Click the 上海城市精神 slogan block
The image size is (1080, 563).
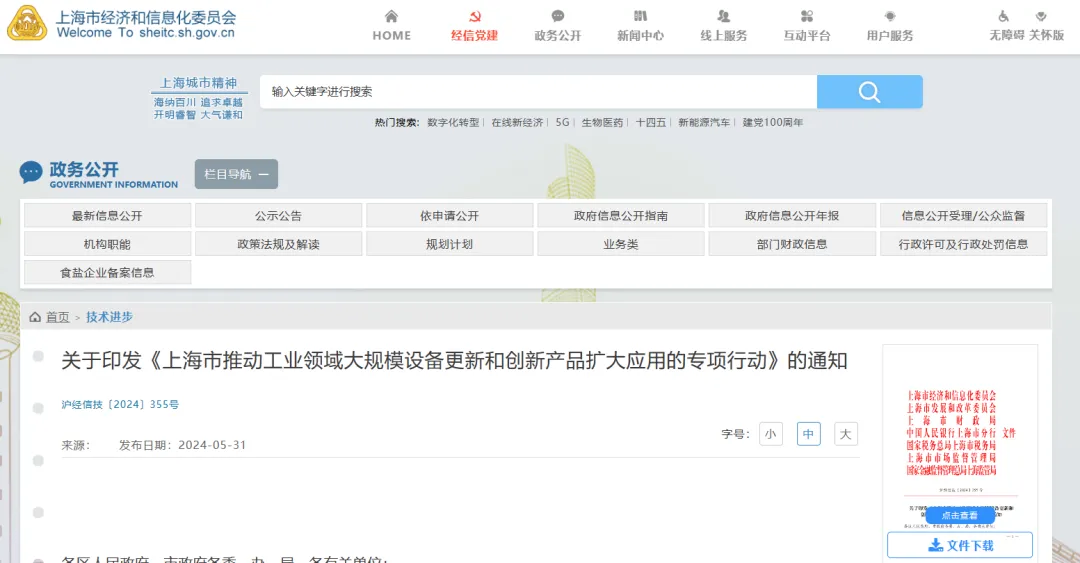[198, 98]
